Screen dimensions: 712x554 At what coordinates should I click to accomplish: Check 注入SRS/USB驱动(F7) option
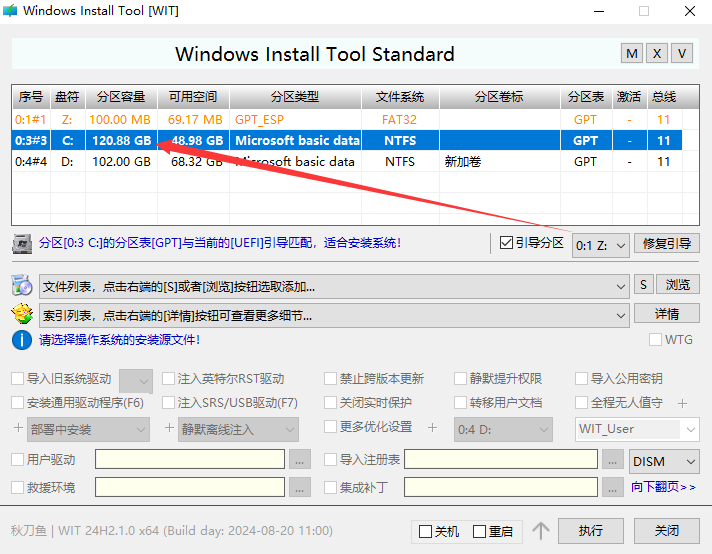(168, 402)
